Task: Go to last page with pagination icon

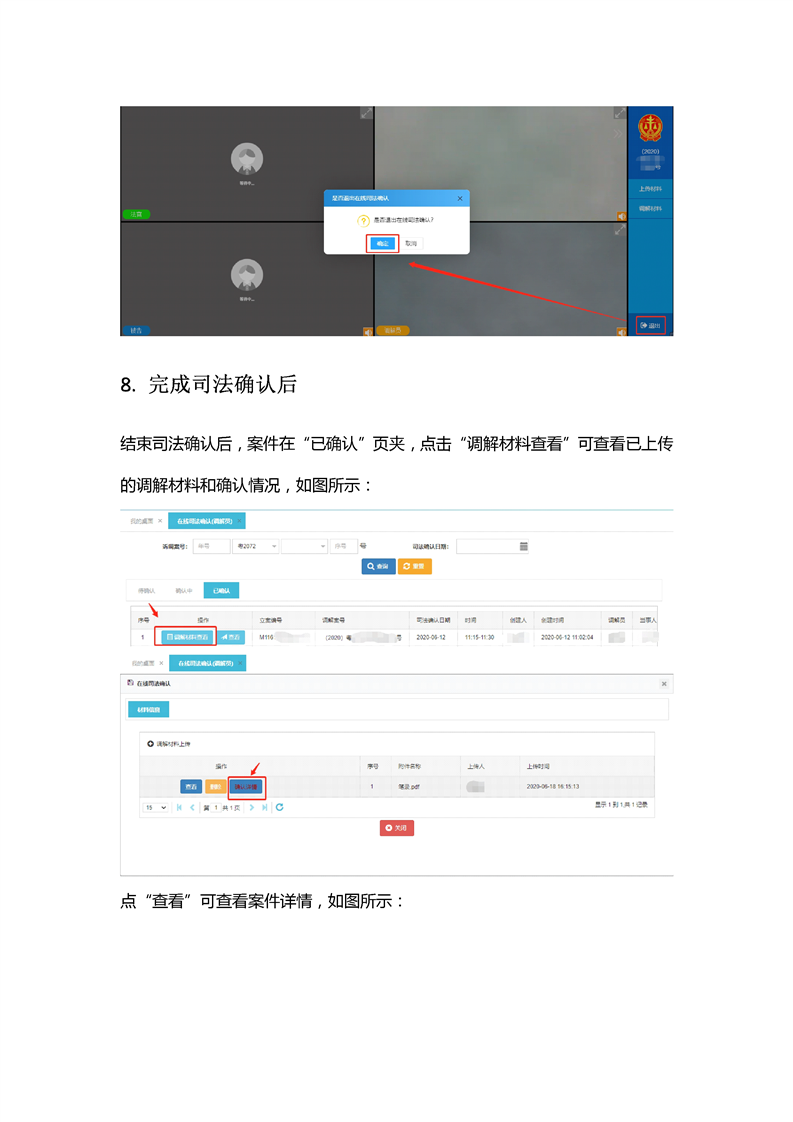Action: click(265, 808)
